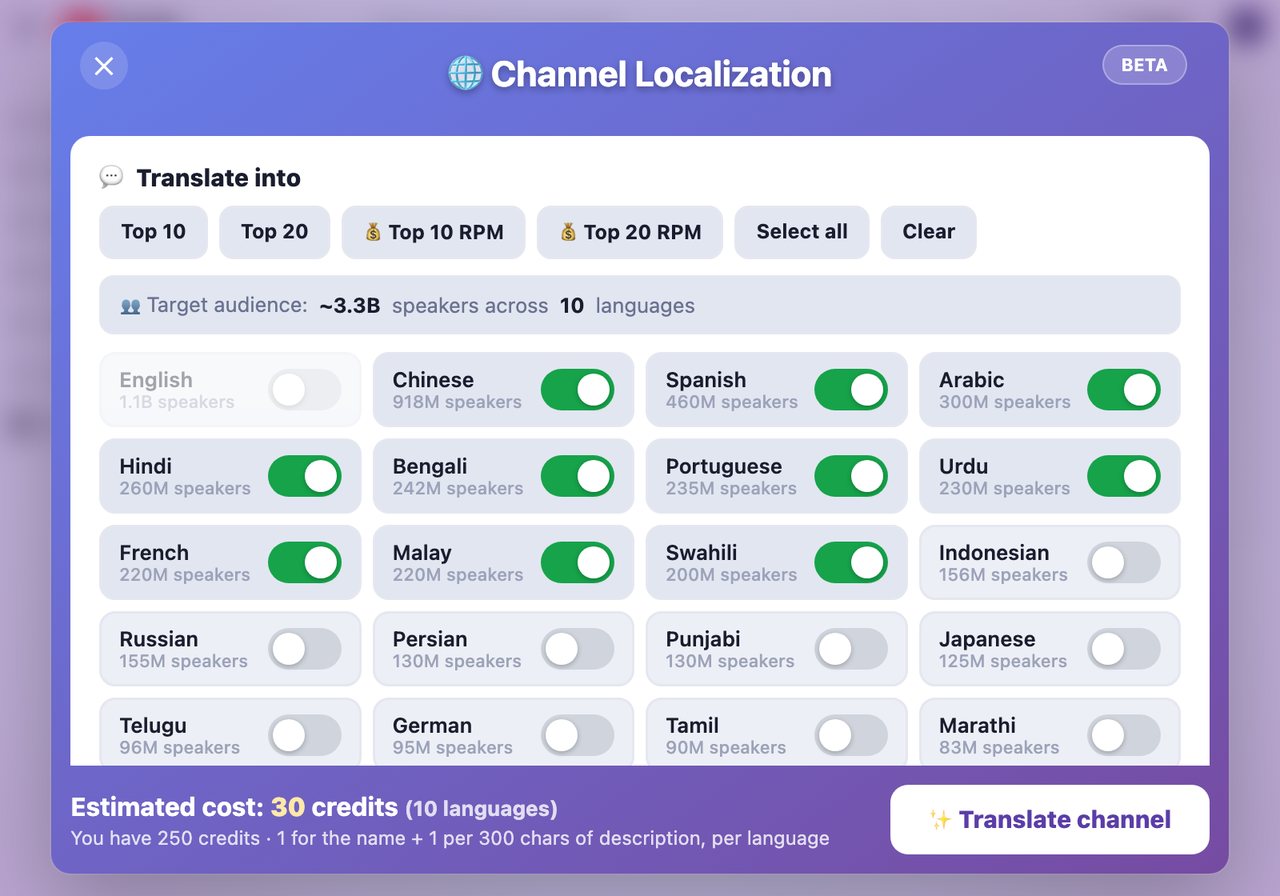The width and height of the screenshot is (1280, 896).
Task: Click the people icon beside Target audience
Action: 130,306
